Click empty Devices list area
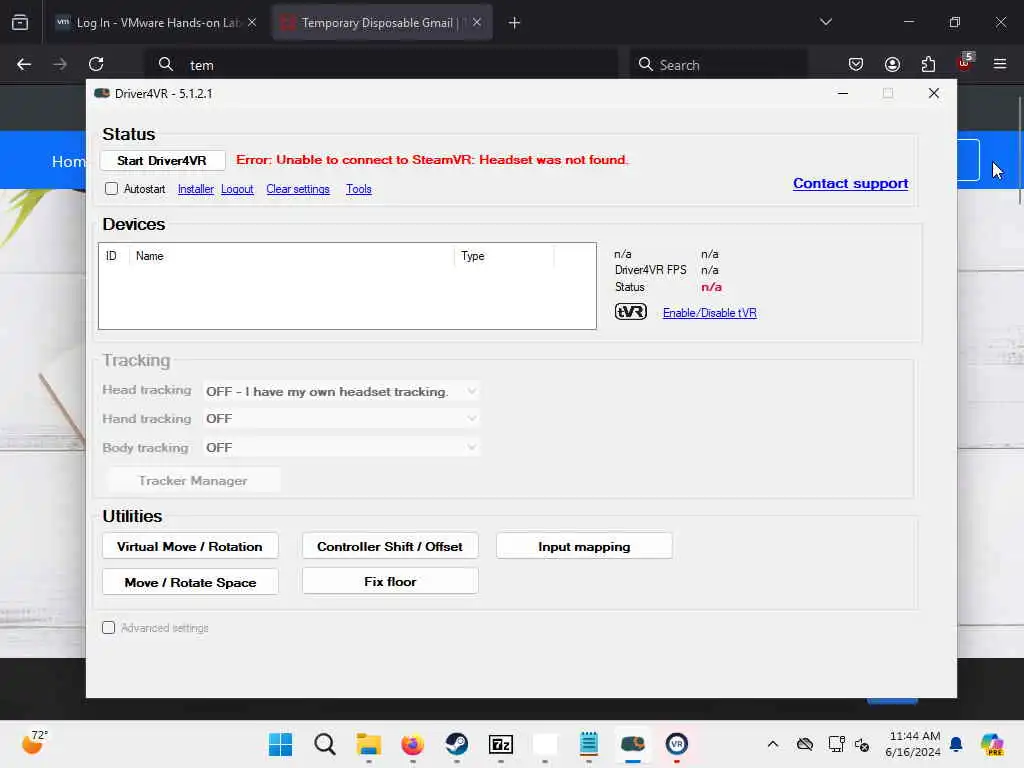 [x=347, y=297]
